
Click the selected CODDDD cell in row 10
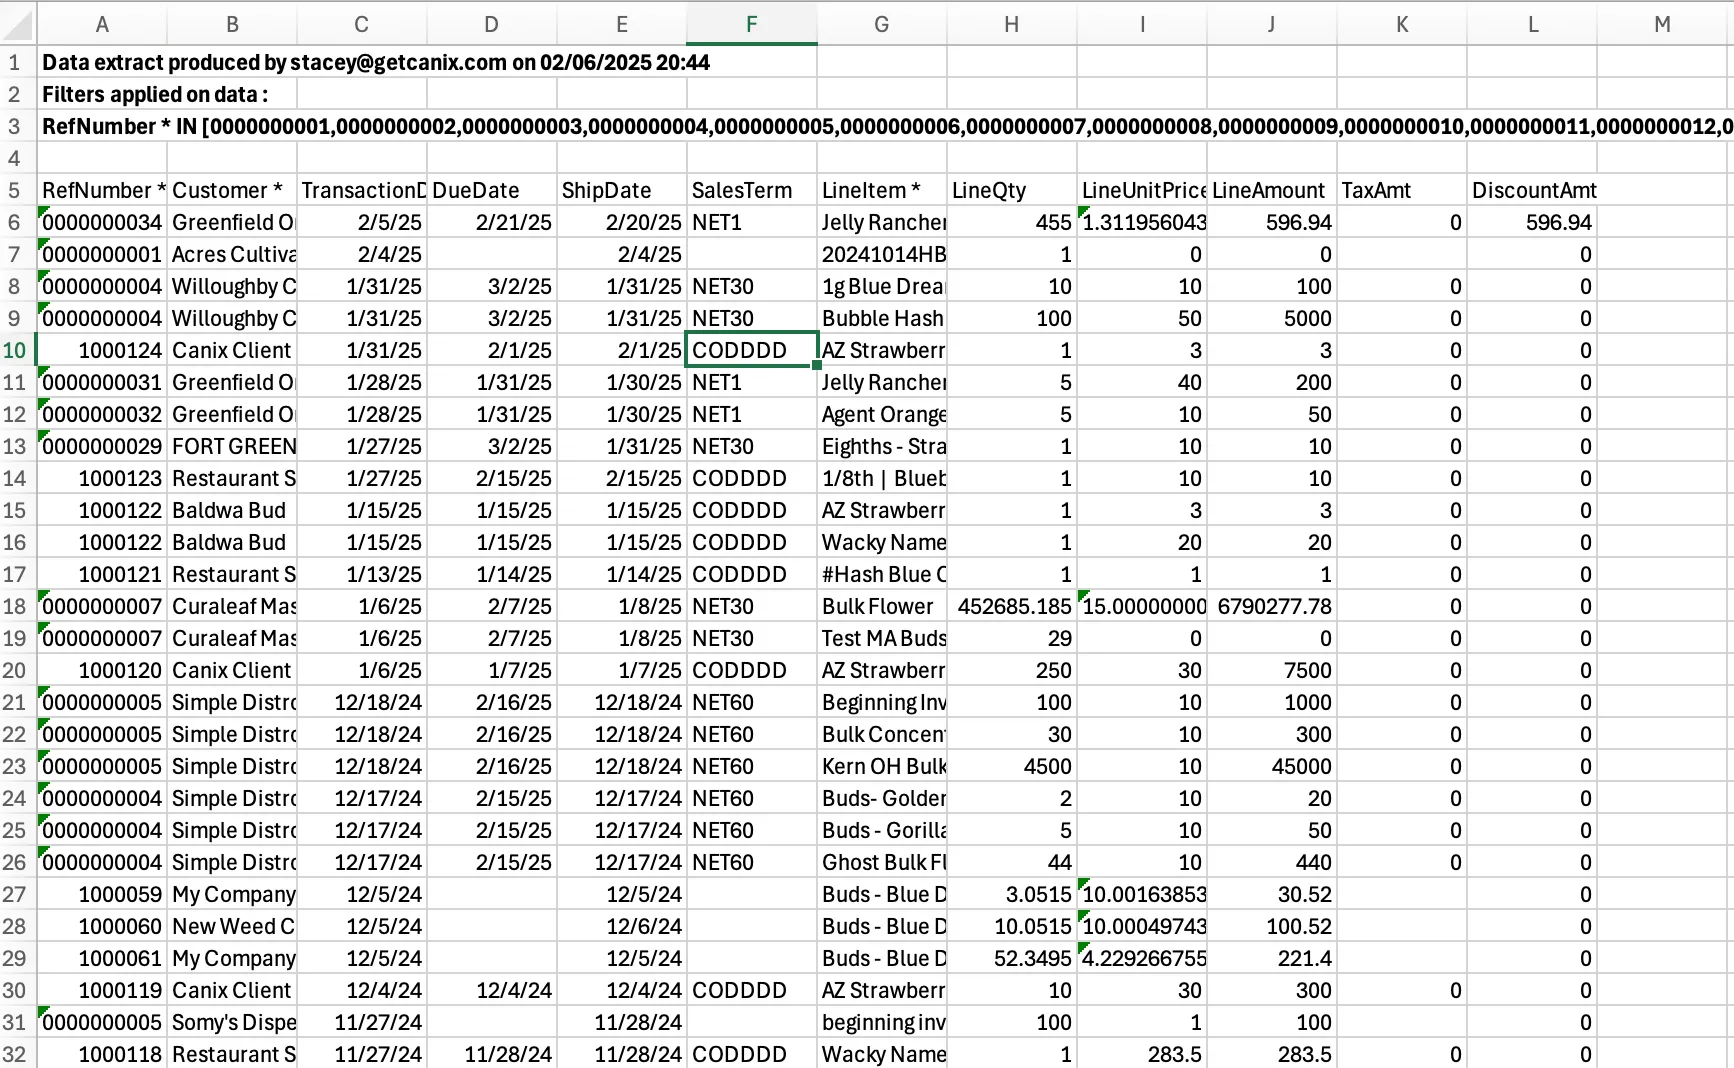coord(752,351)
